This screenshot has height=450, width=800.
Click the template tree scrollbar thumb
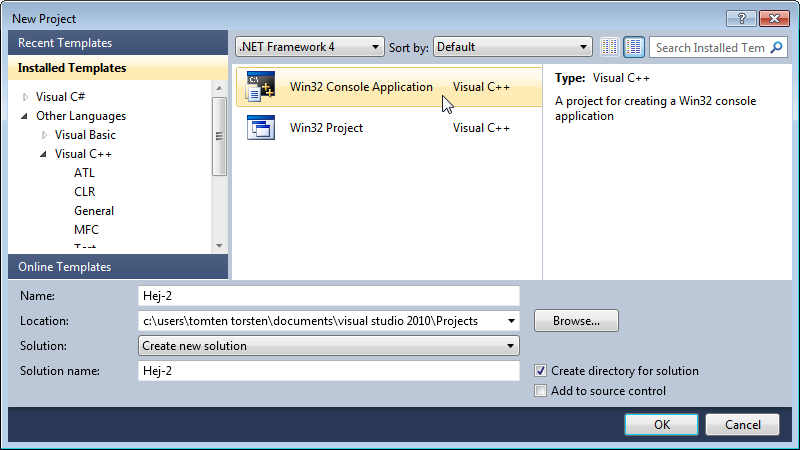219,136
